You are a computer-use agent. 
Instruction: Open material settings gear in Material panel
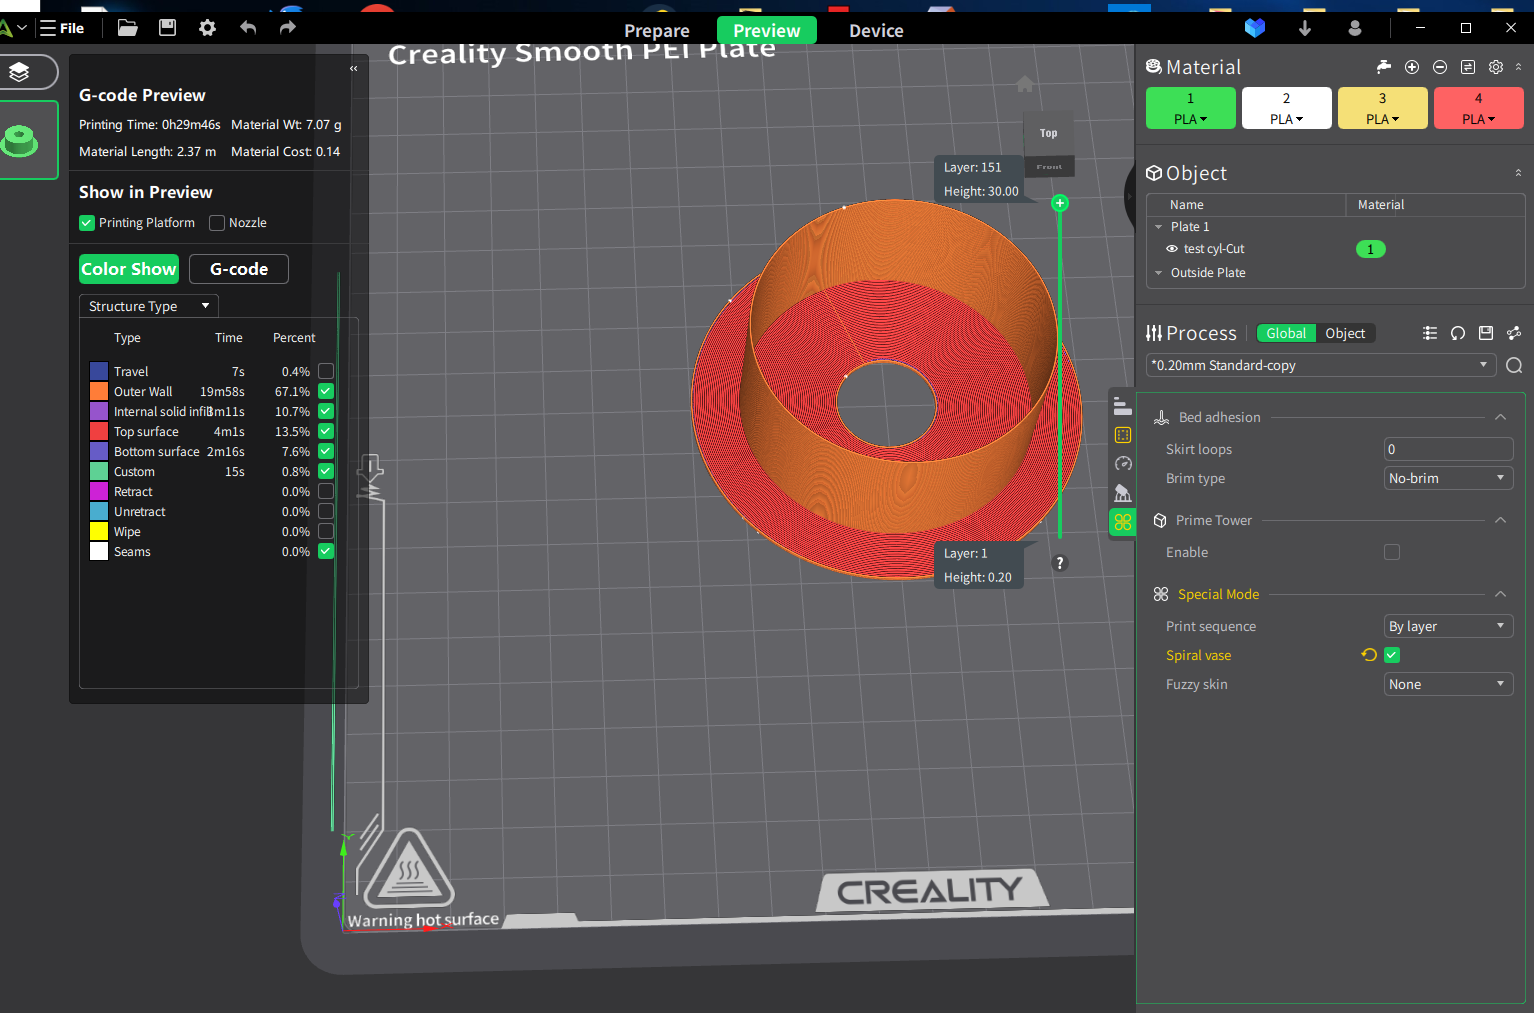1496,67
